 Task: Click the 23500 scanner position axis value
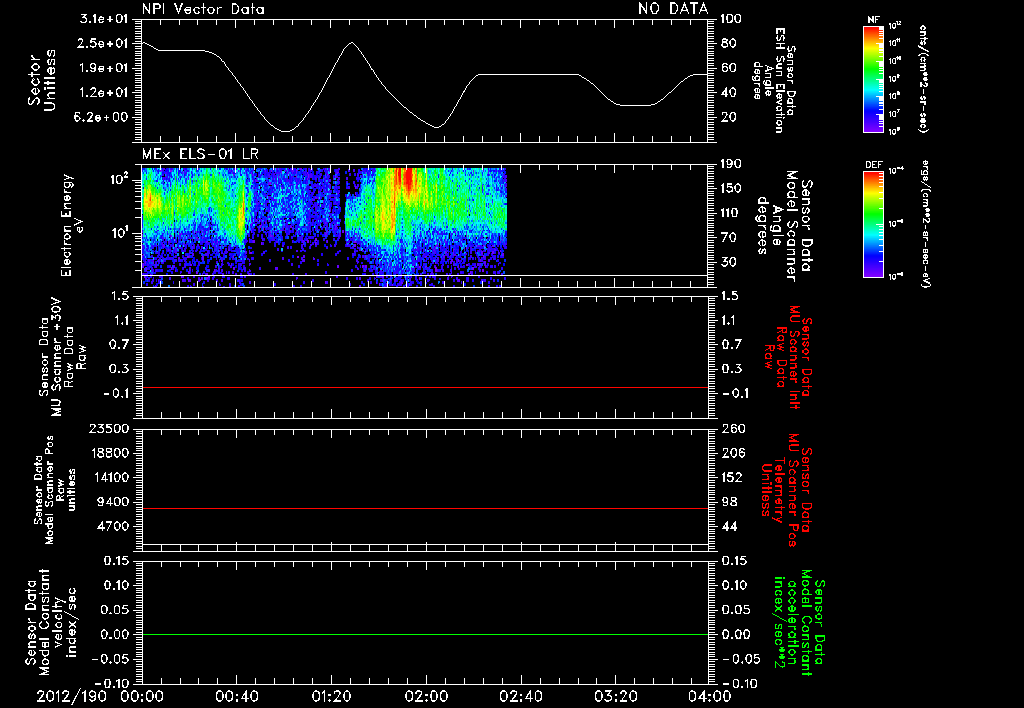pyautogui.click(x=110, y=429)
